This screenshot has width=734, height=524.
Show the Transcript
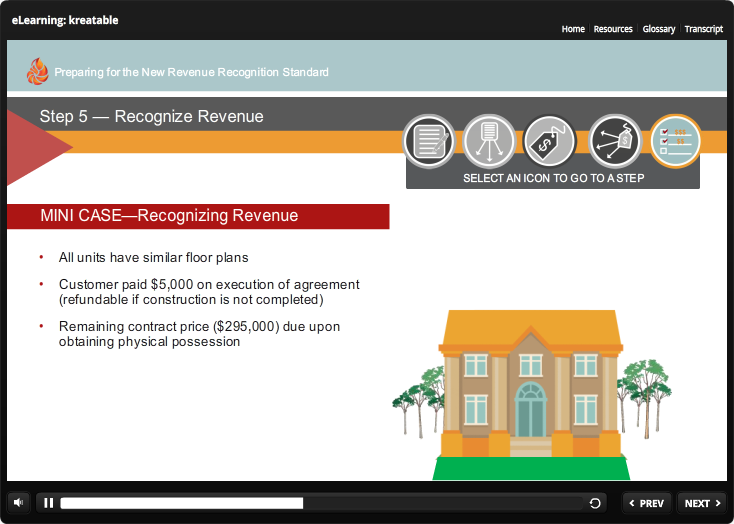pyautogui.click(x=704, y=29)
